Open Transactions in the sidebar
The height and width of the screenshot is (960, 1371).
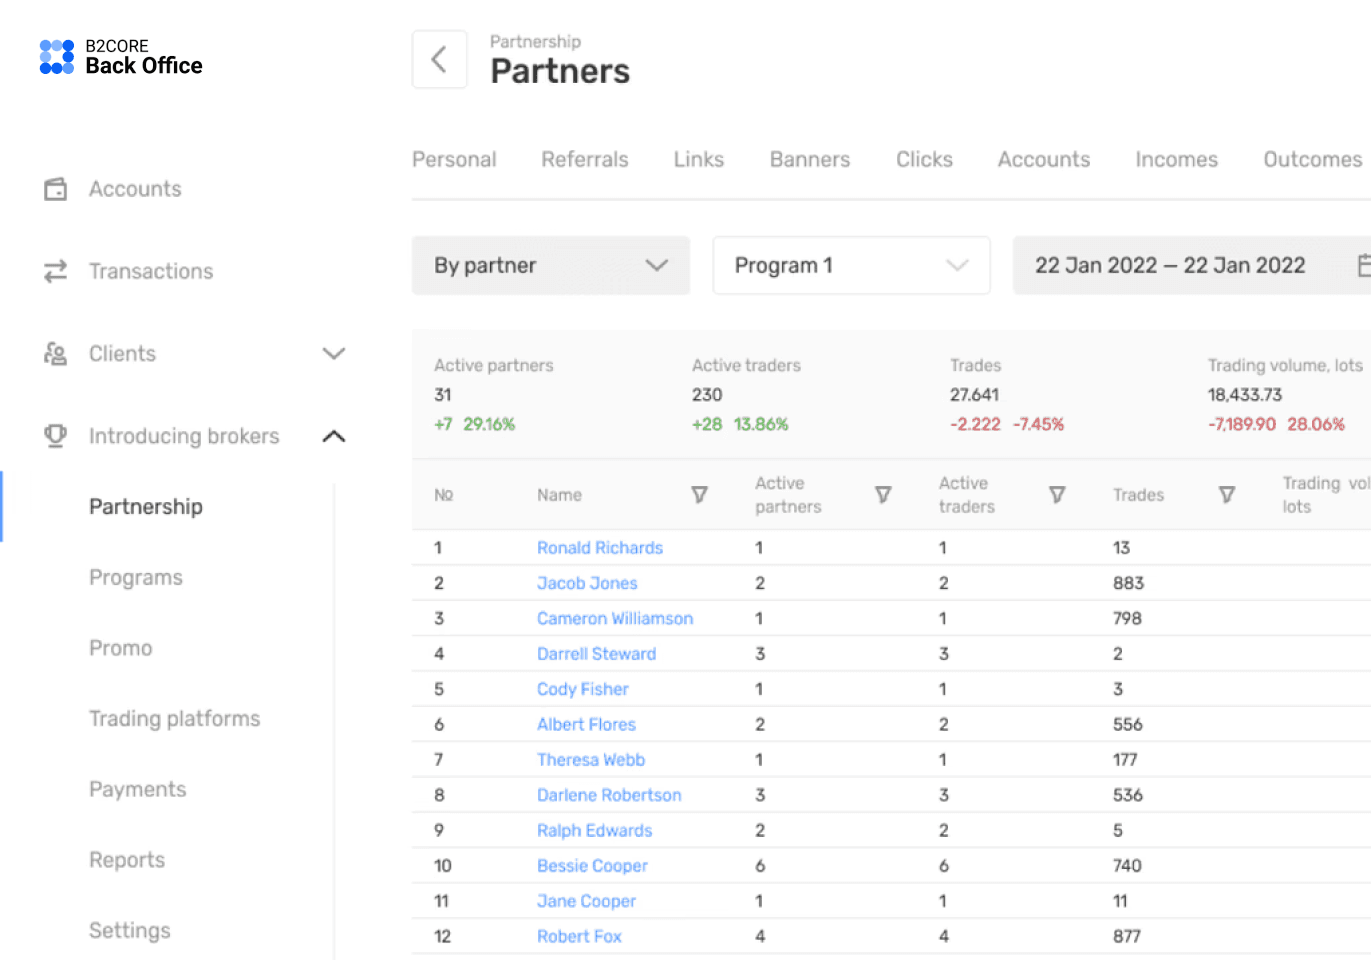pyautogui.click(x=151, y=271)
